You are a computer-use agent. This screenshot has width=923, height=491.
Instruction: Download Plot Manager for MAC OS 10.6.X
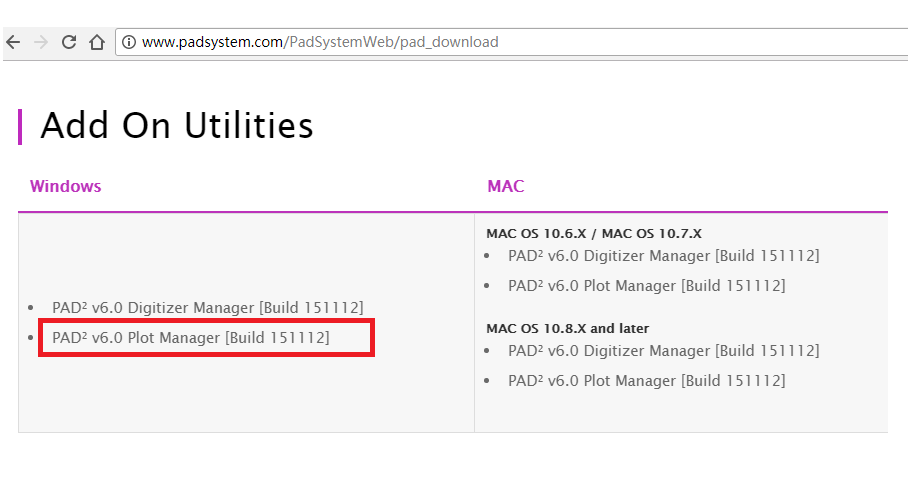[646, 286]
